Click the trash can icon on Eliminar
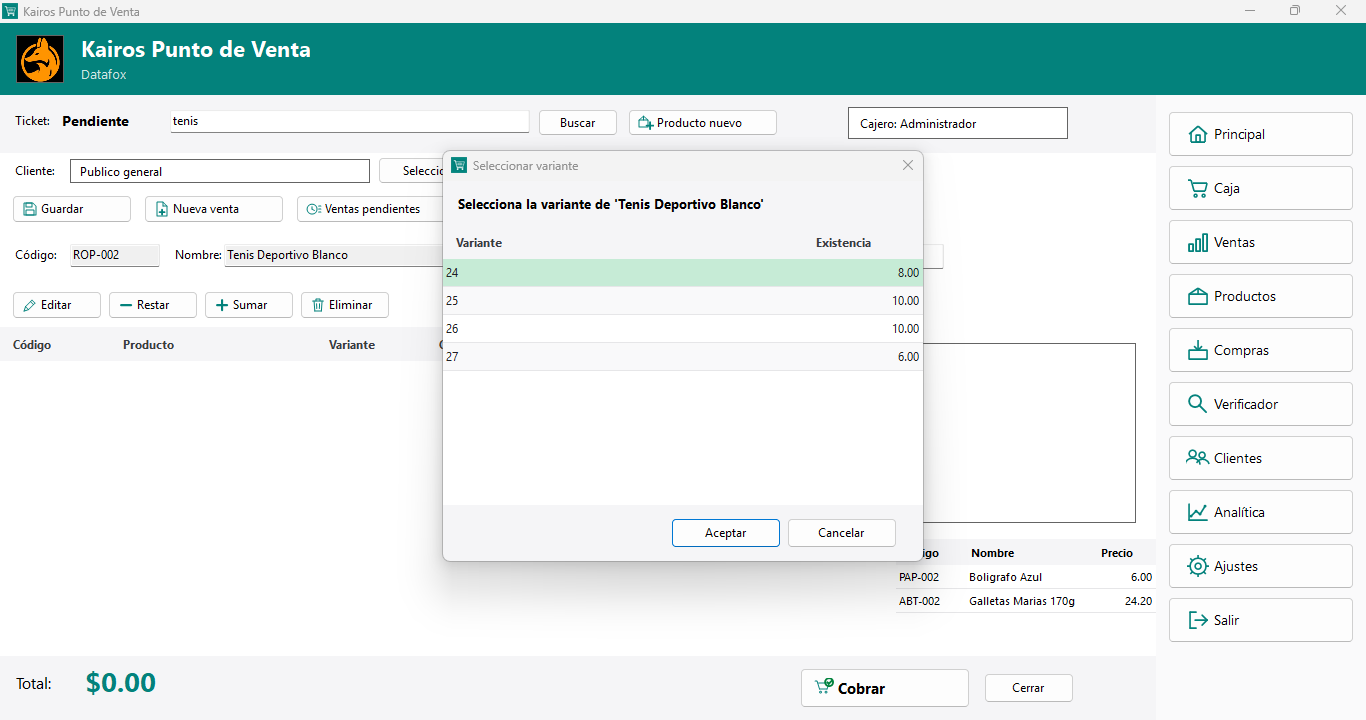Image resolution: width=1366 pixels, height=720 pixels. coord(318,305)
